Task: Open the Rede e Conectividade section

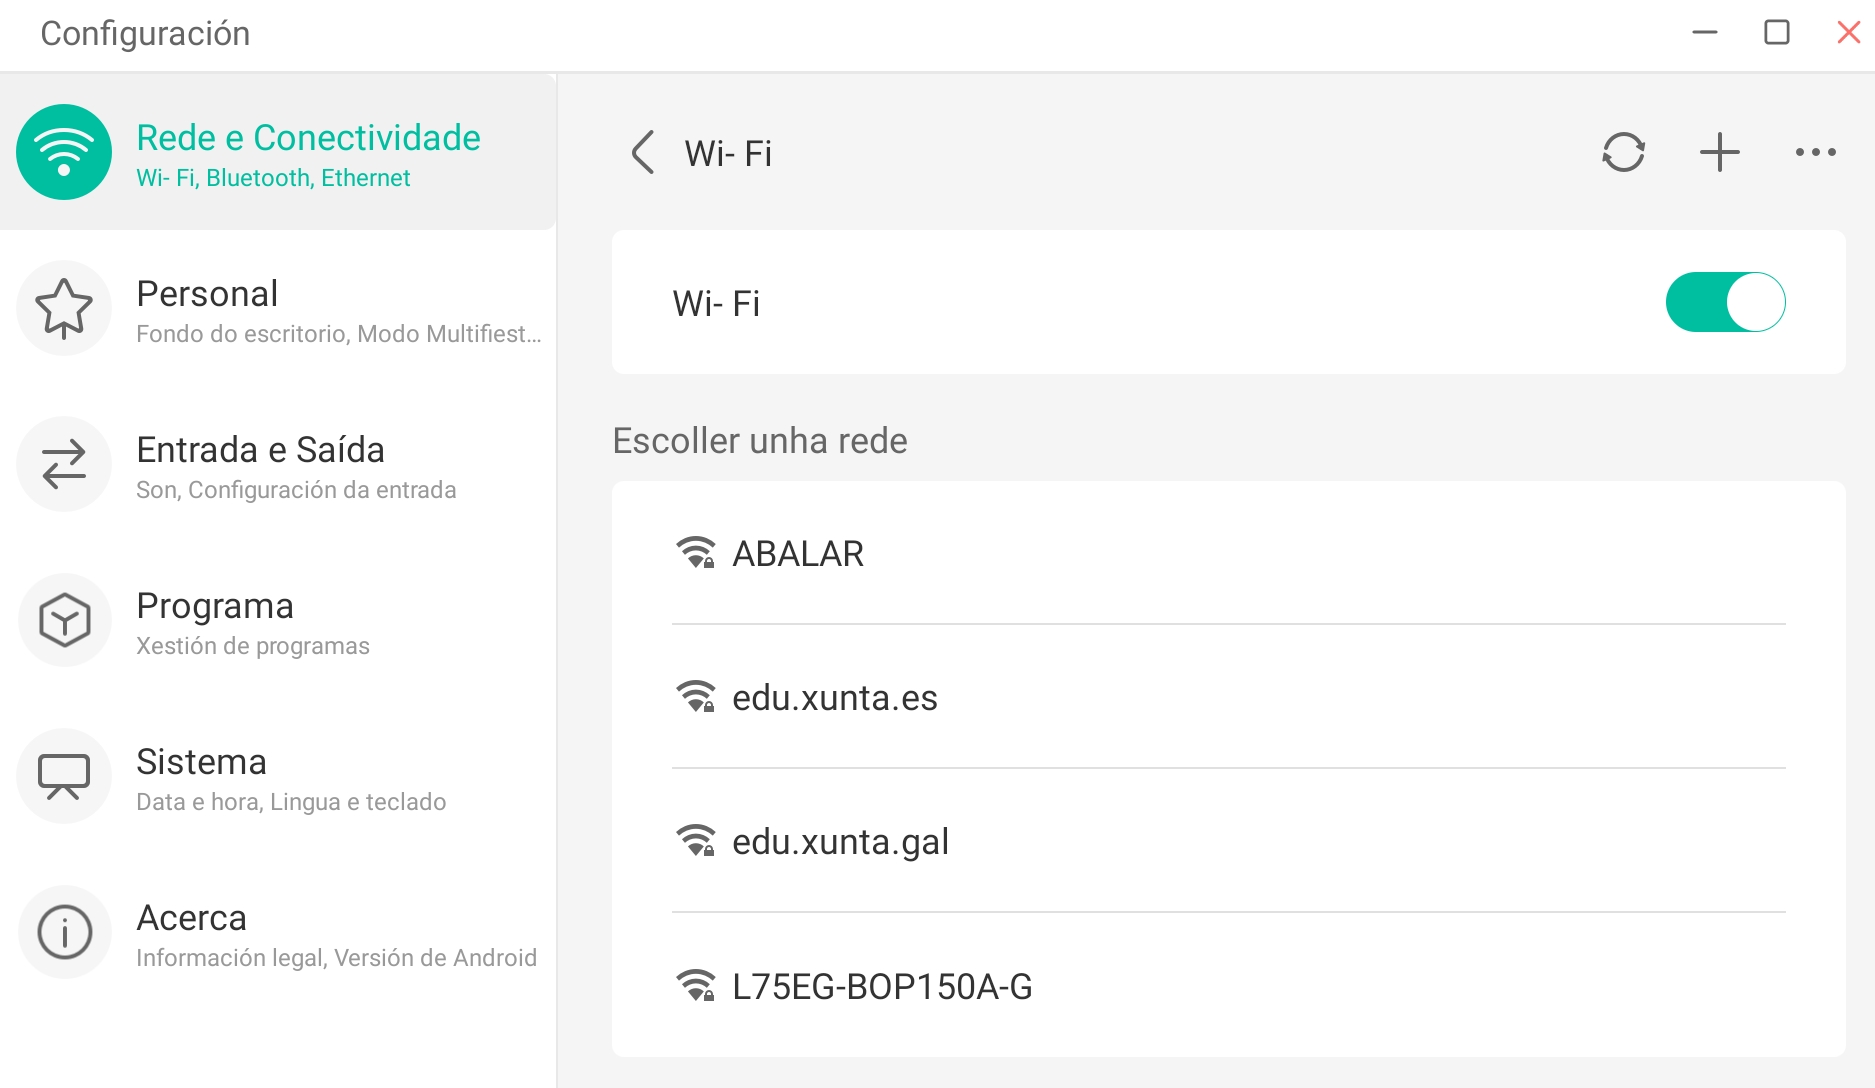Action: click(x=308, y=152)
